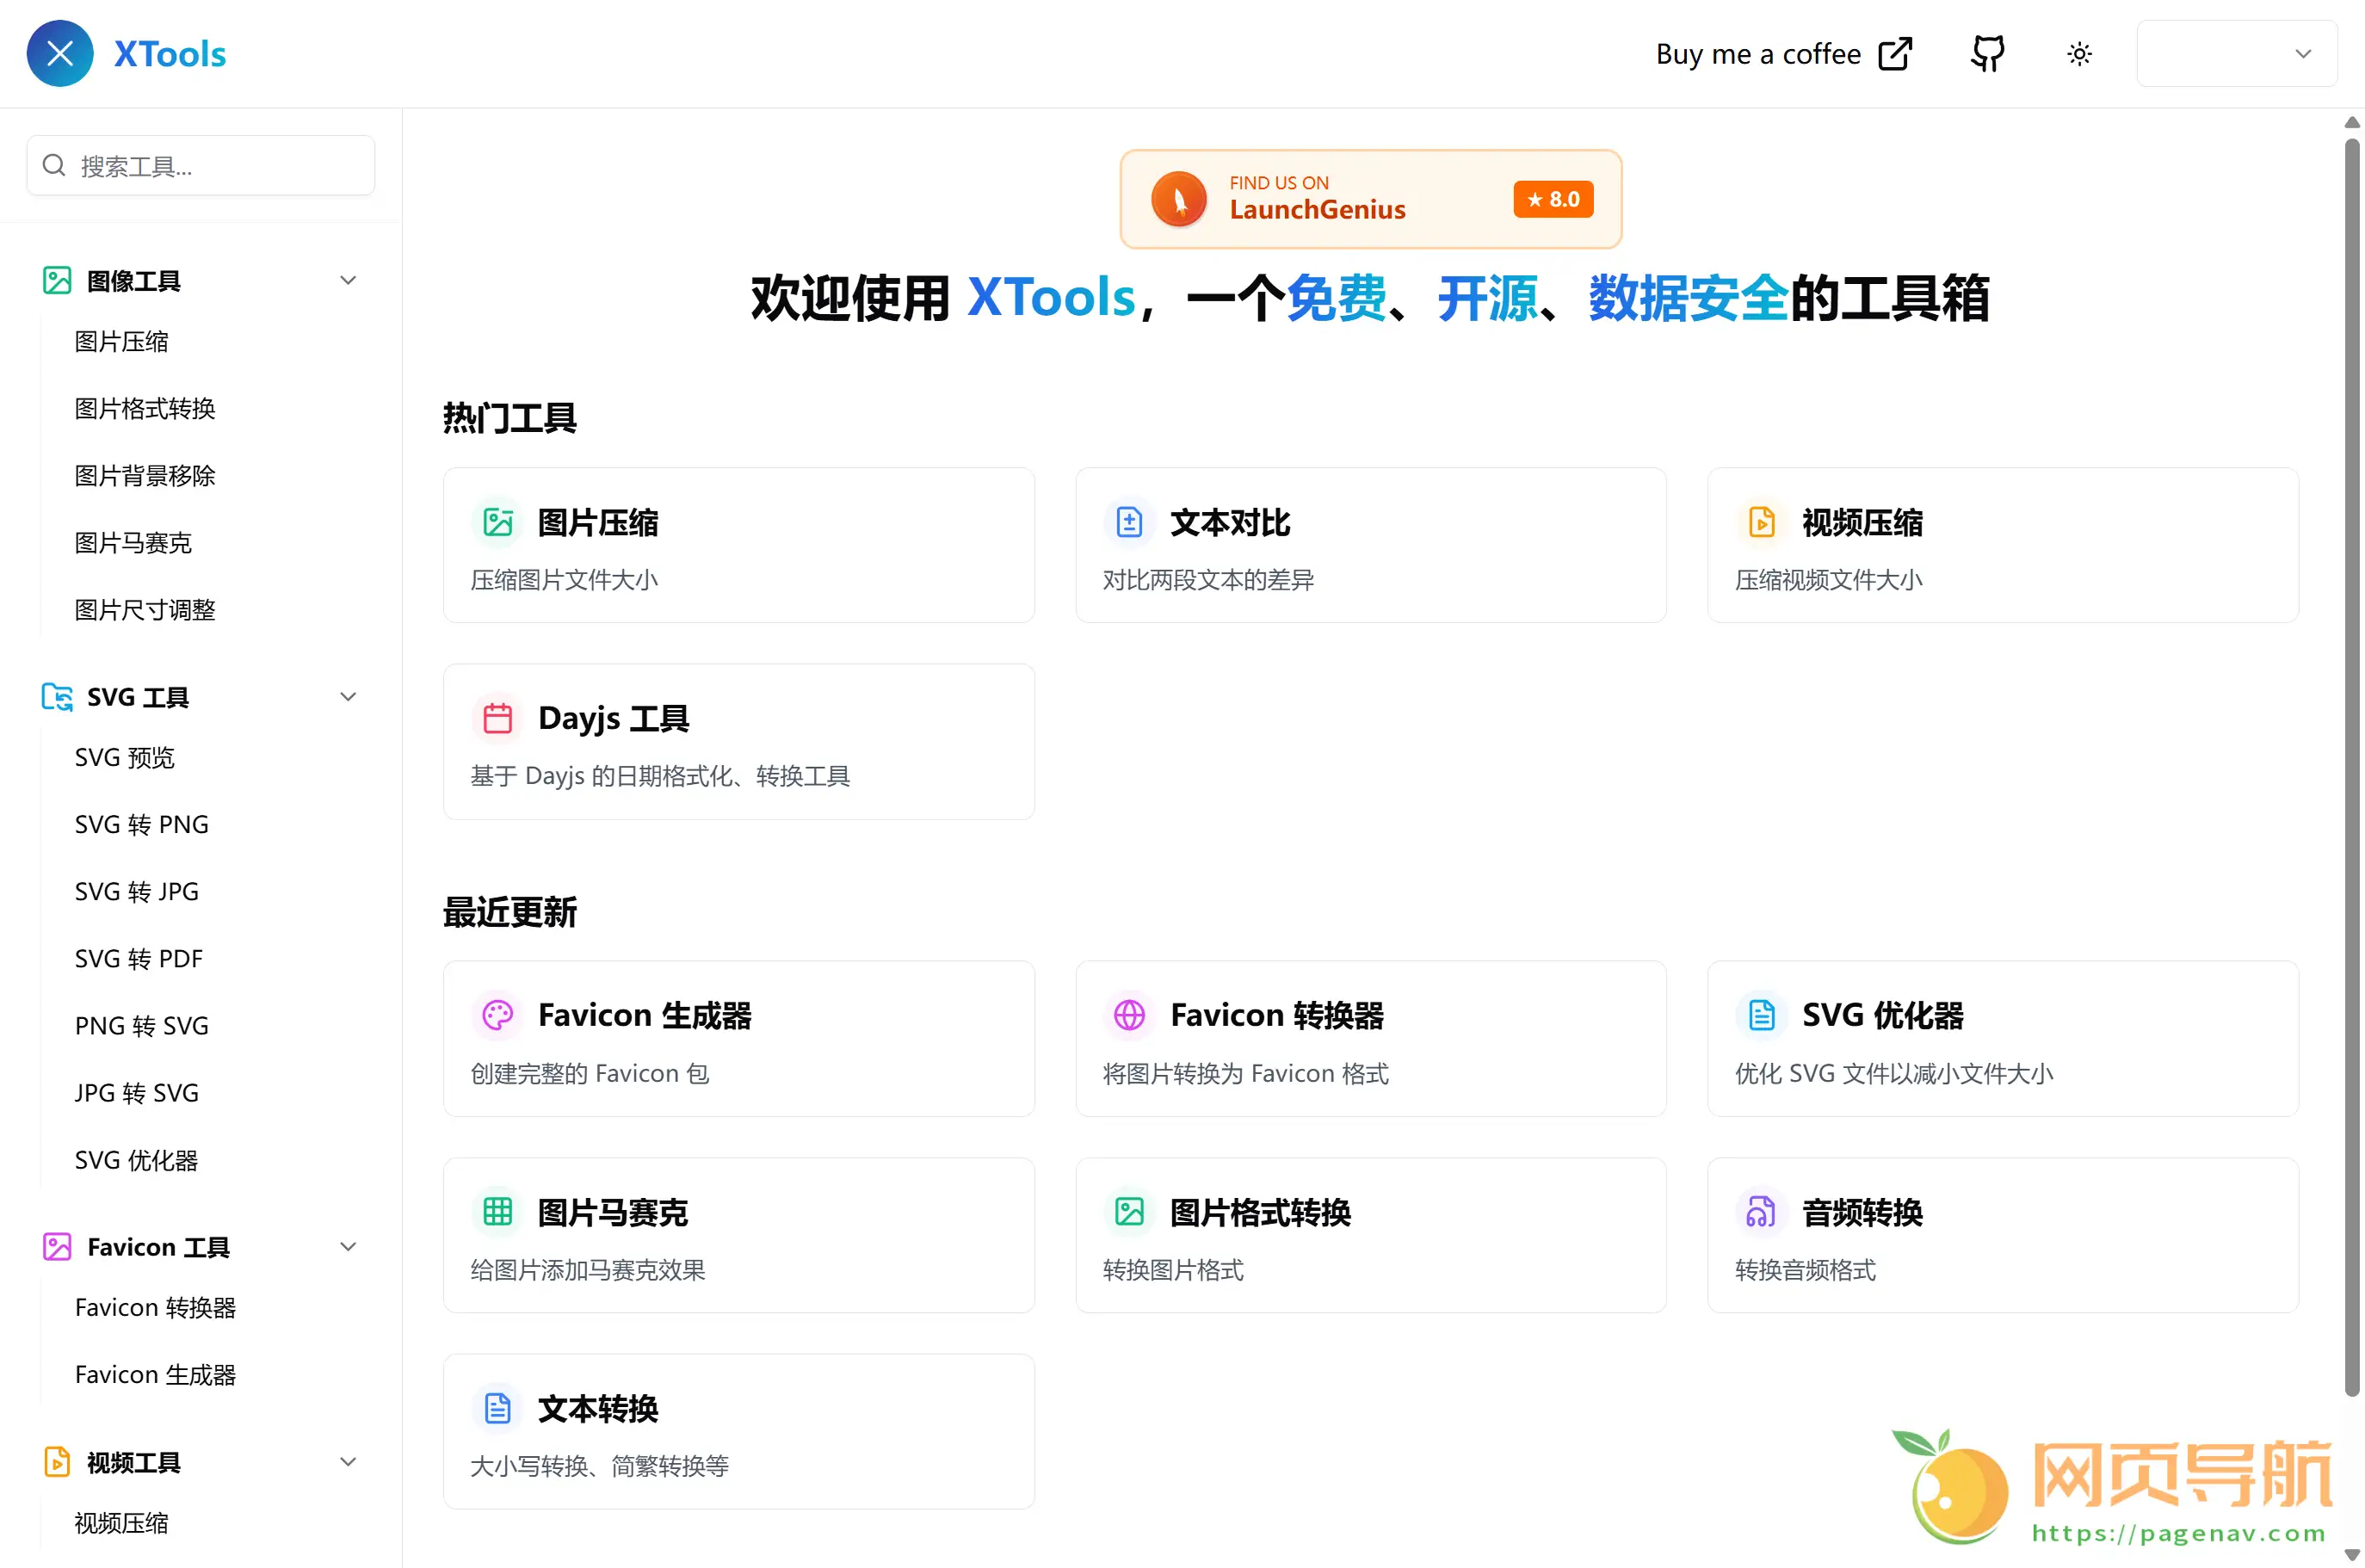Open the Dayjs 工具 card
2365x1568 pixels.
tap(739, 742)
